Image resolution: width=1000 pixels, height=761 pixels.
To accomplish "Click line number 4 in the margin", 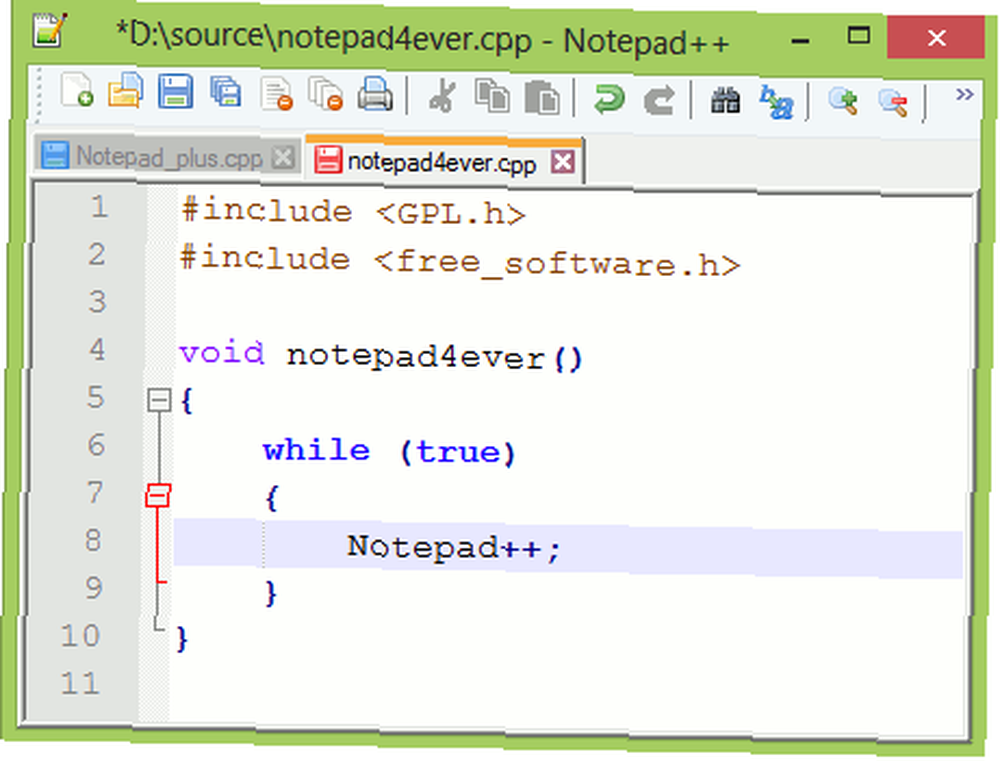I will (x=97, y=350).
